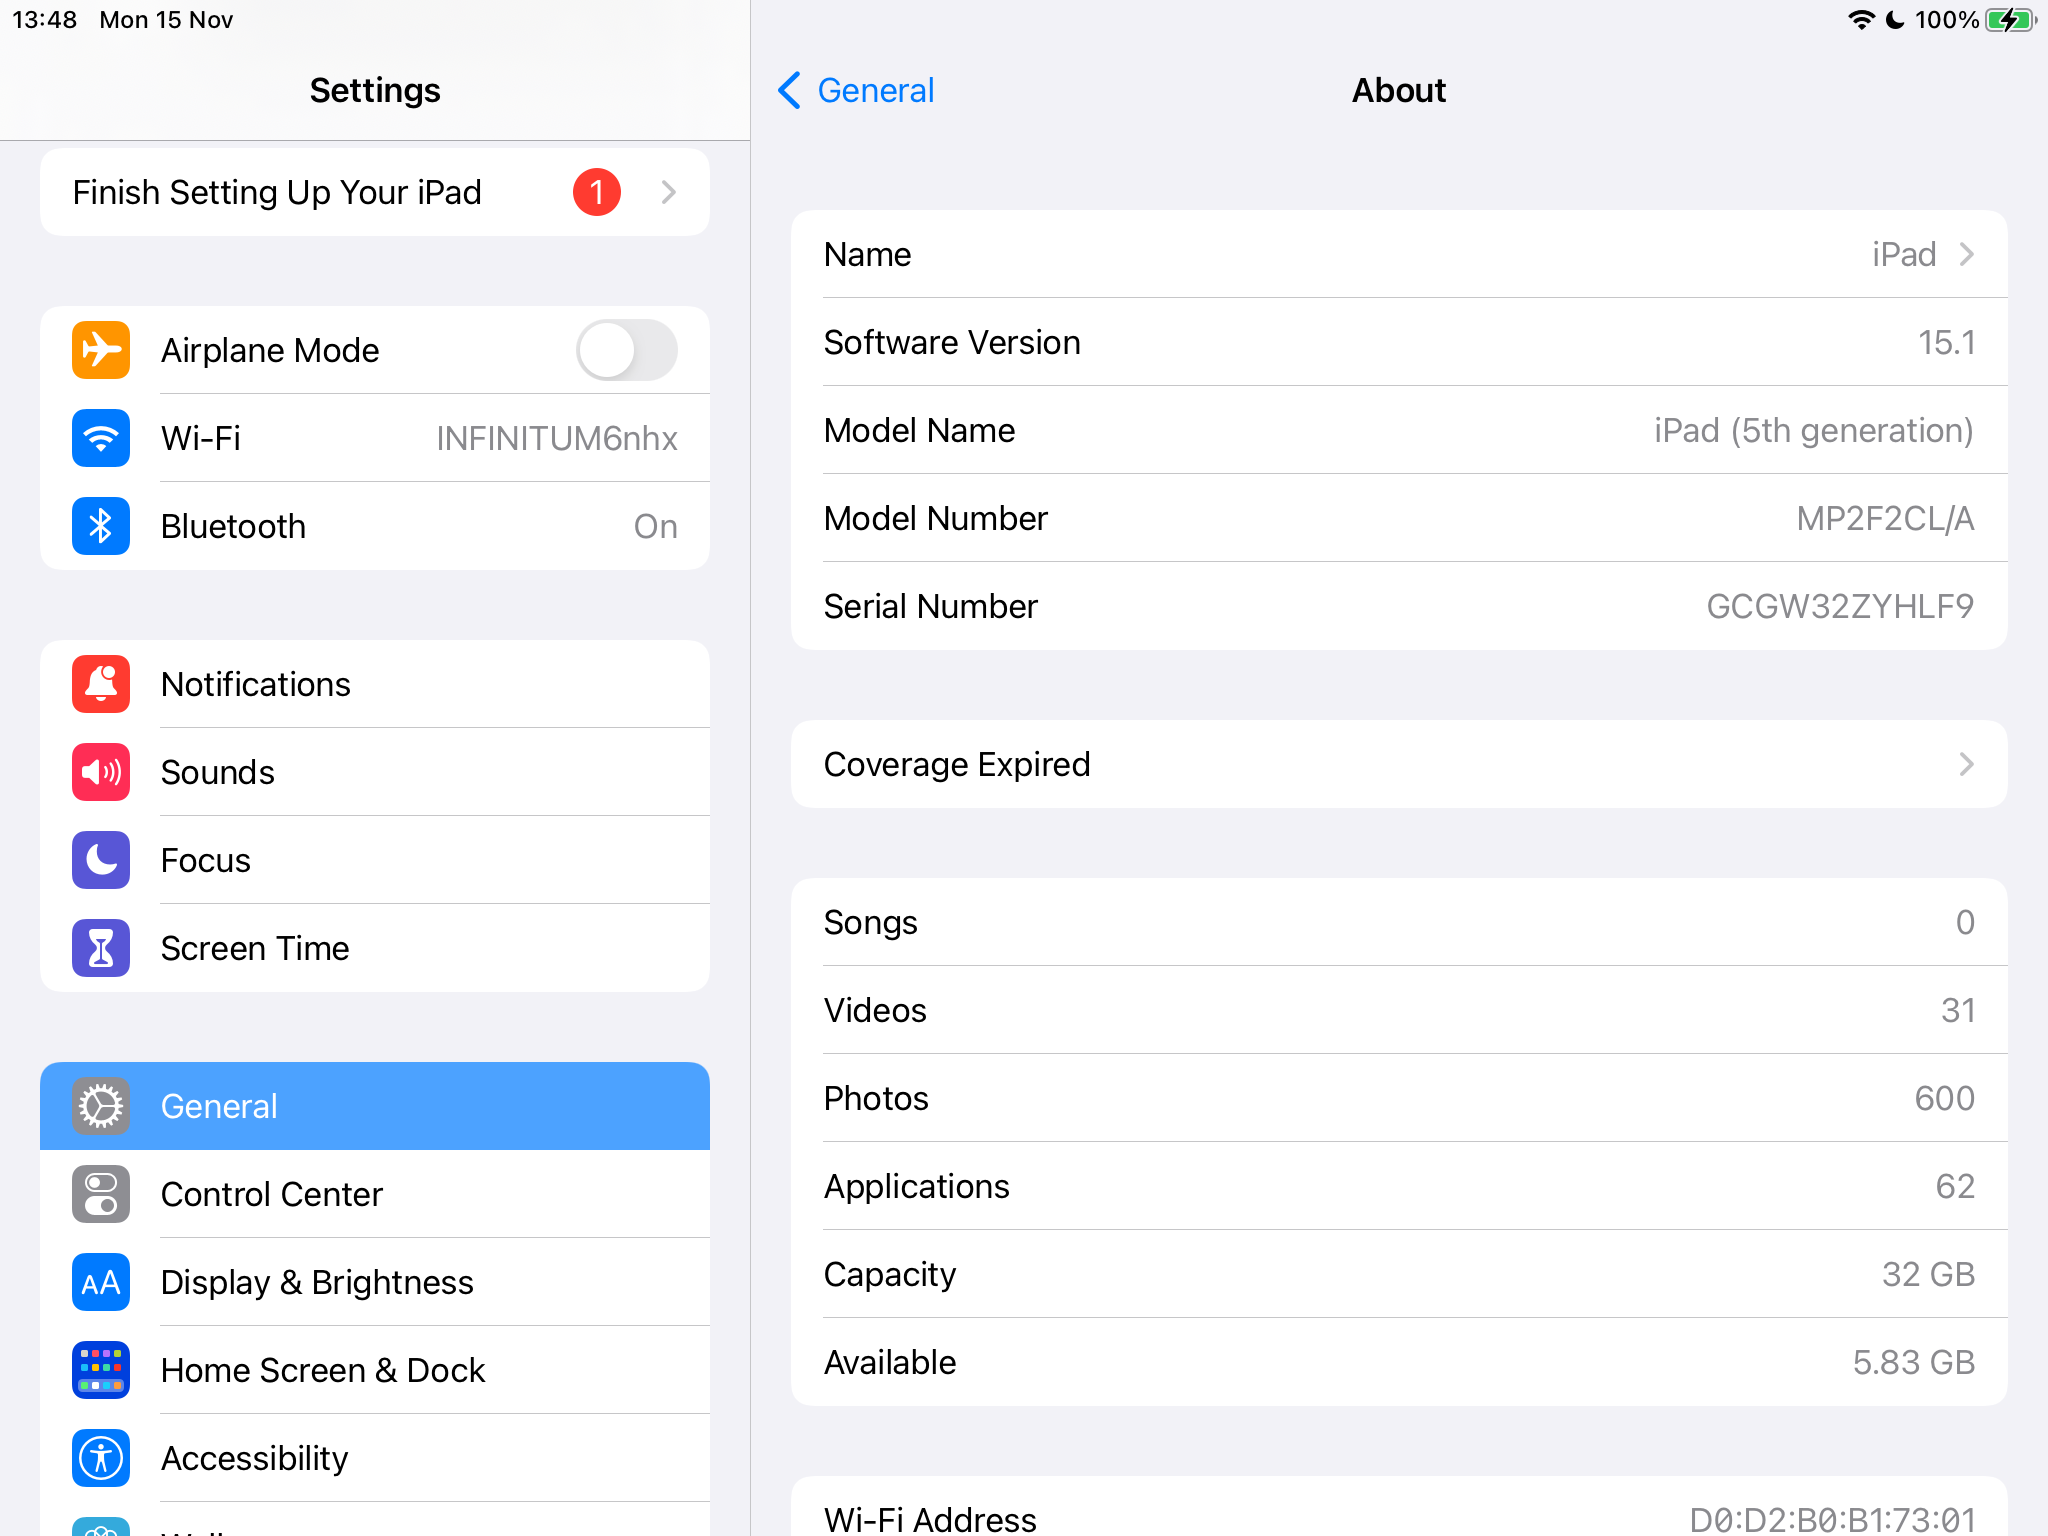This screenshot has width=2048, height=1536.
Task: Select Notifications in sidebar
Action: [x=375, y=684]
